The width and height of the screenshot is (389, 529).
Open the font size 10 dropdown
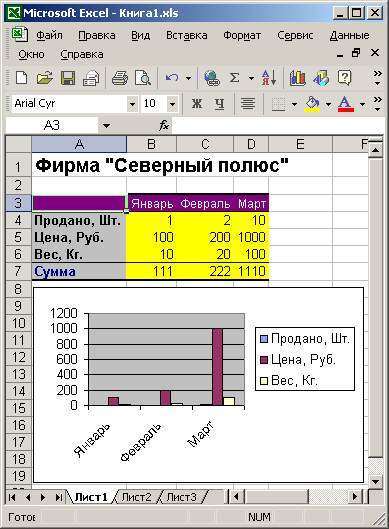172,104
